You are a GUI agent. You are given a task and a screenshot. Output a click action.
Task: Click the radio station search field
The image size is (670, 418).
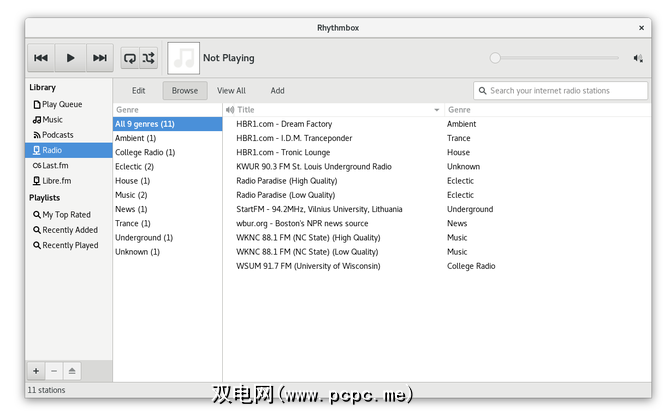point(560,91)
